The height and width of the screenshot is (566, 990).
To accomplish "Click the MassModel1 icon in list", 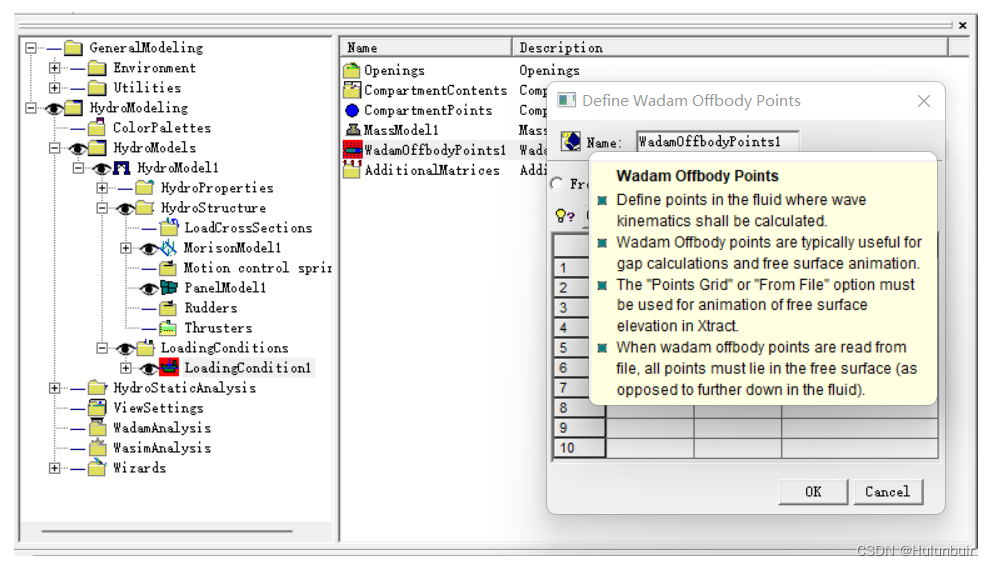I will coord(352,130).
